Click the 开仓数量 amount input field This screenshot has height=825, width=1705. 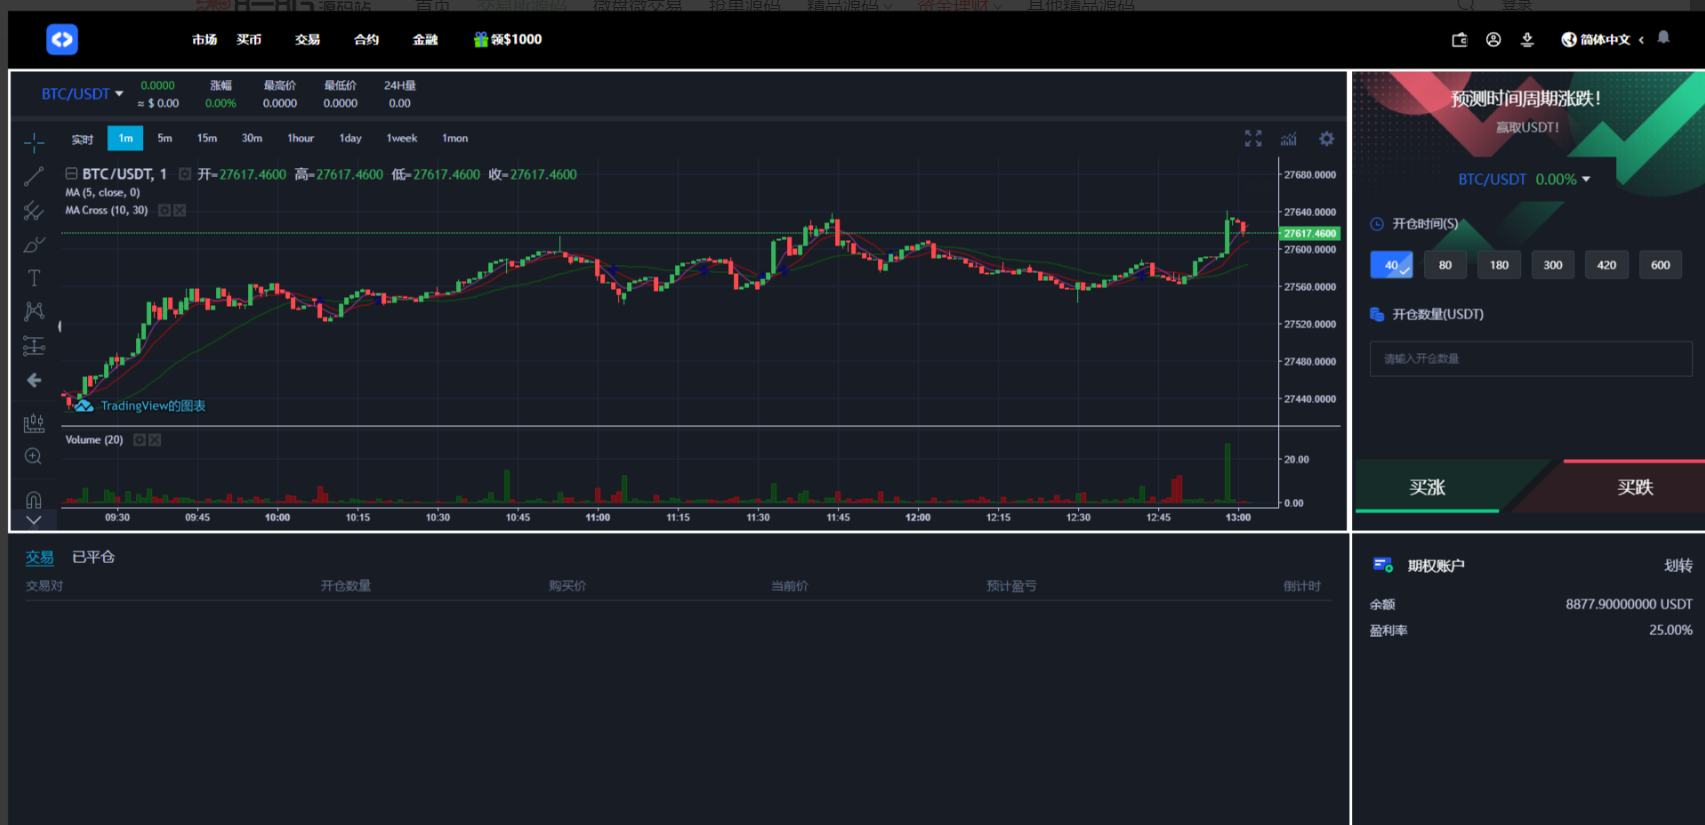pyautogui.click(x=1530, y=359)
